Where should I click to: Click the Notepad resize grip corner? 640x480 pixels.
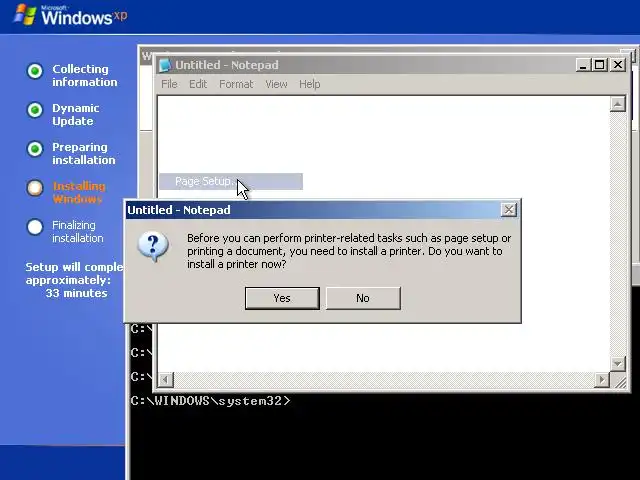pos(620,381)
